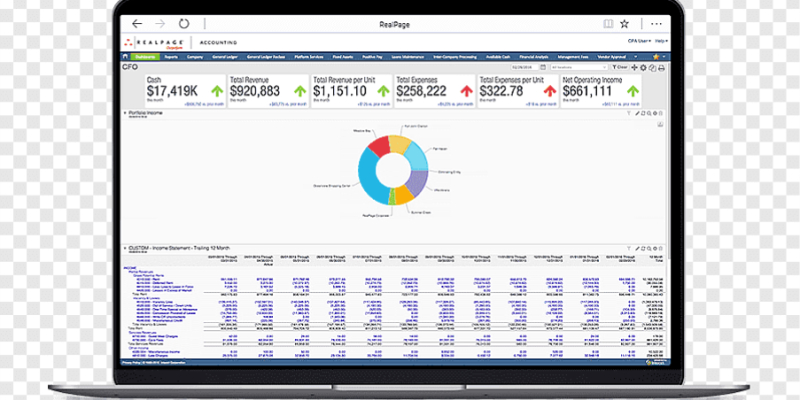Click the browser back arrow
This screenshot has width=800, height=400.
pos(136,22)
